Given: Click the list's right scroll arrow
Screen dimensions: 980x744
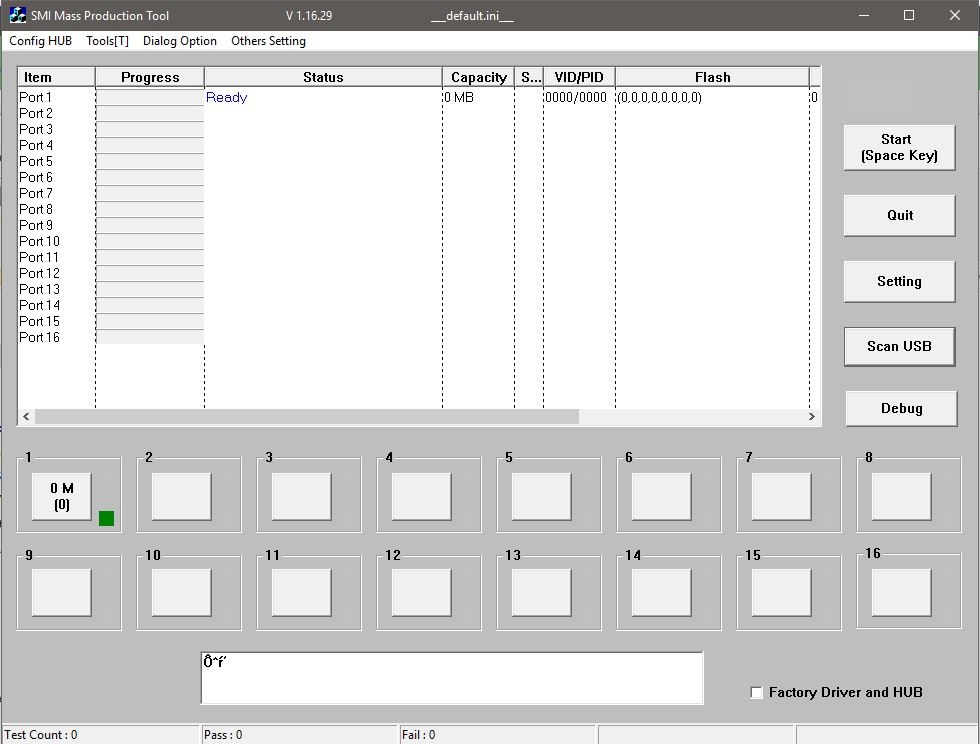Looking at the screenshot, I should click(x=812, y=416).
